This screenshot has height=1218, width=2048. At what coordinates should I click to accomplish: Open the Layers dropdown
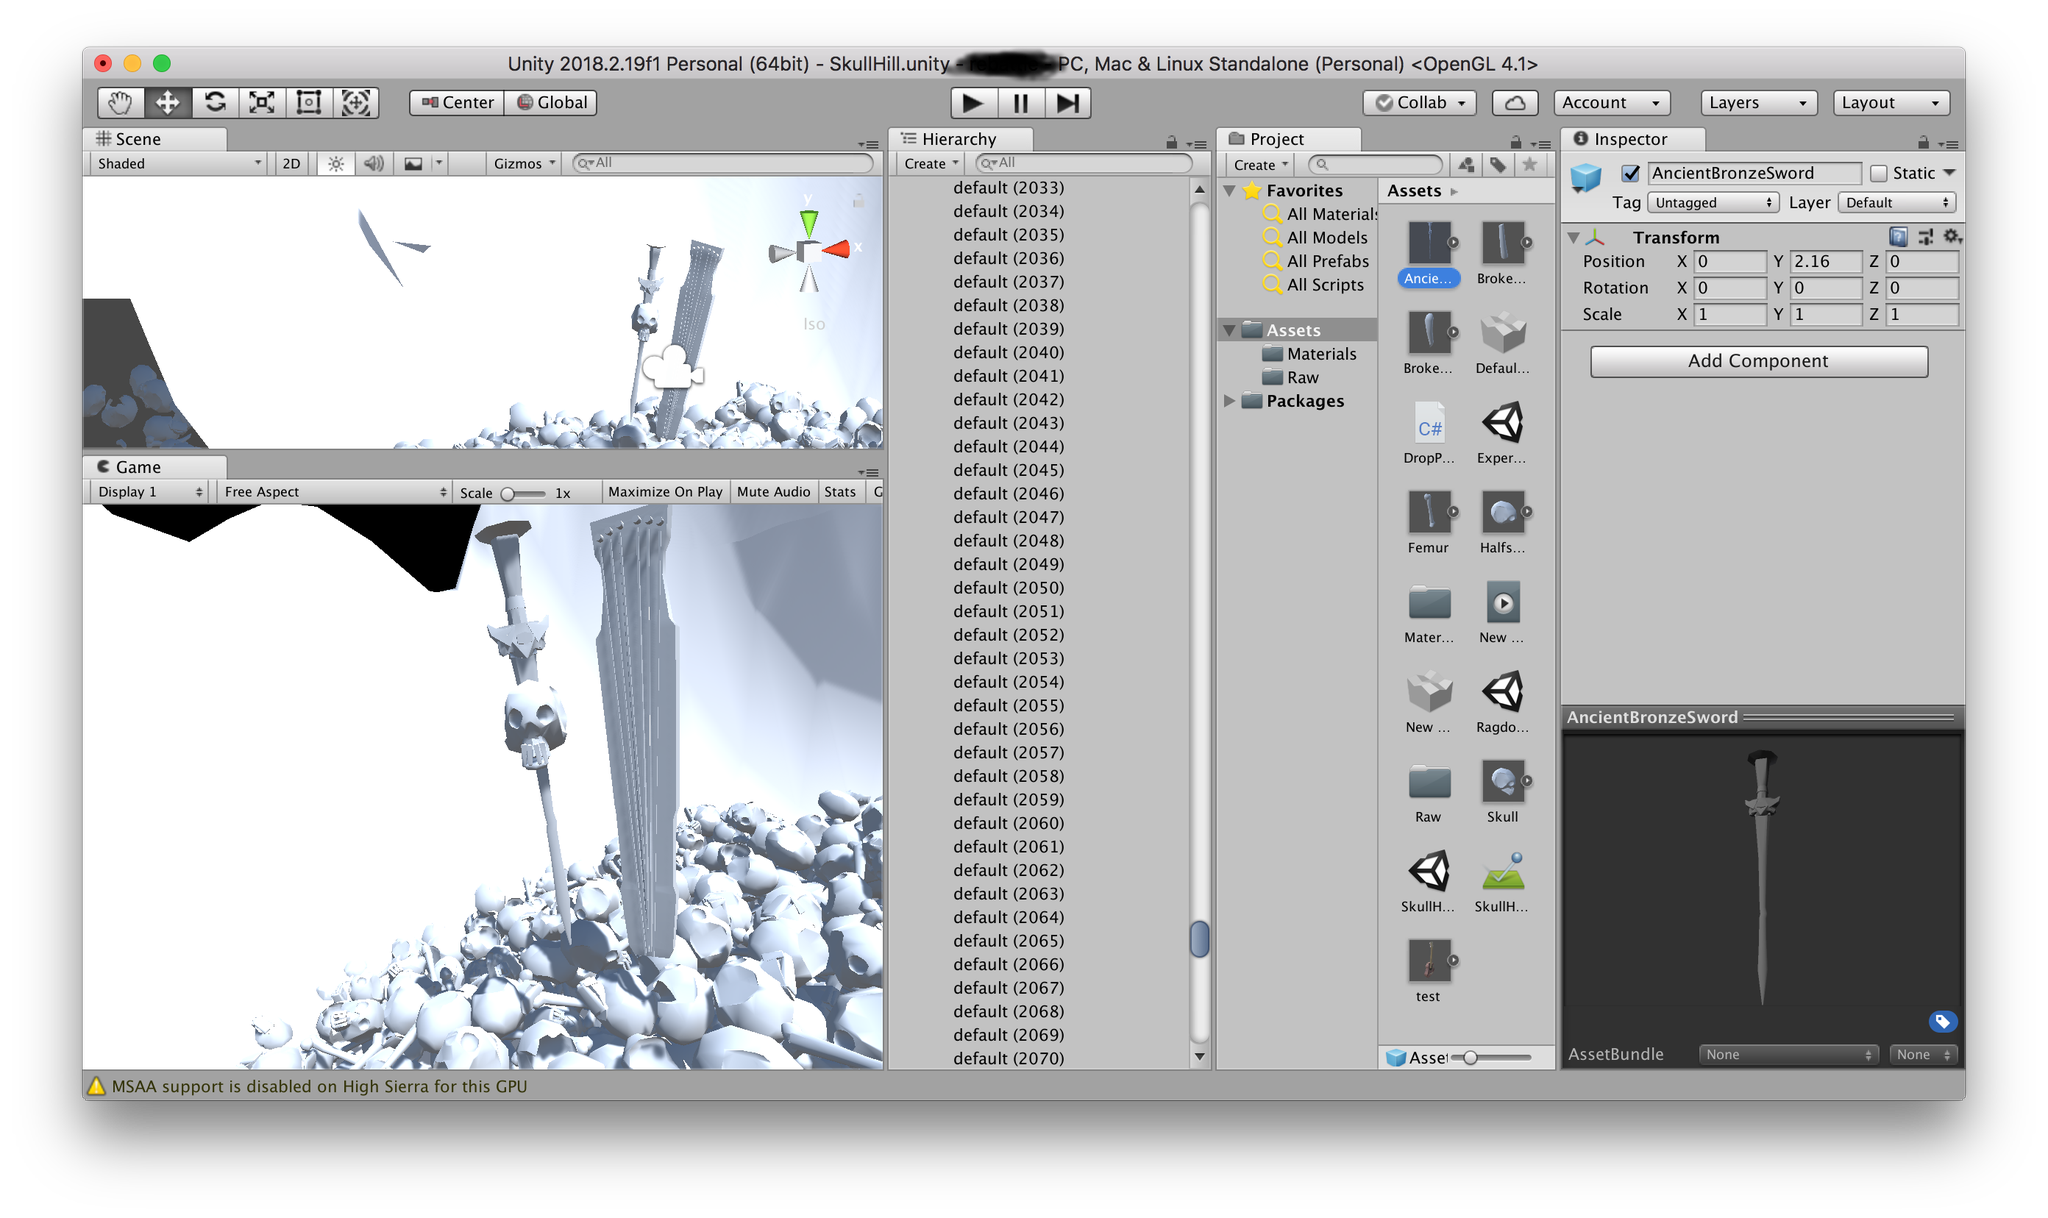pyautogui.click(x=1757, y=102)
